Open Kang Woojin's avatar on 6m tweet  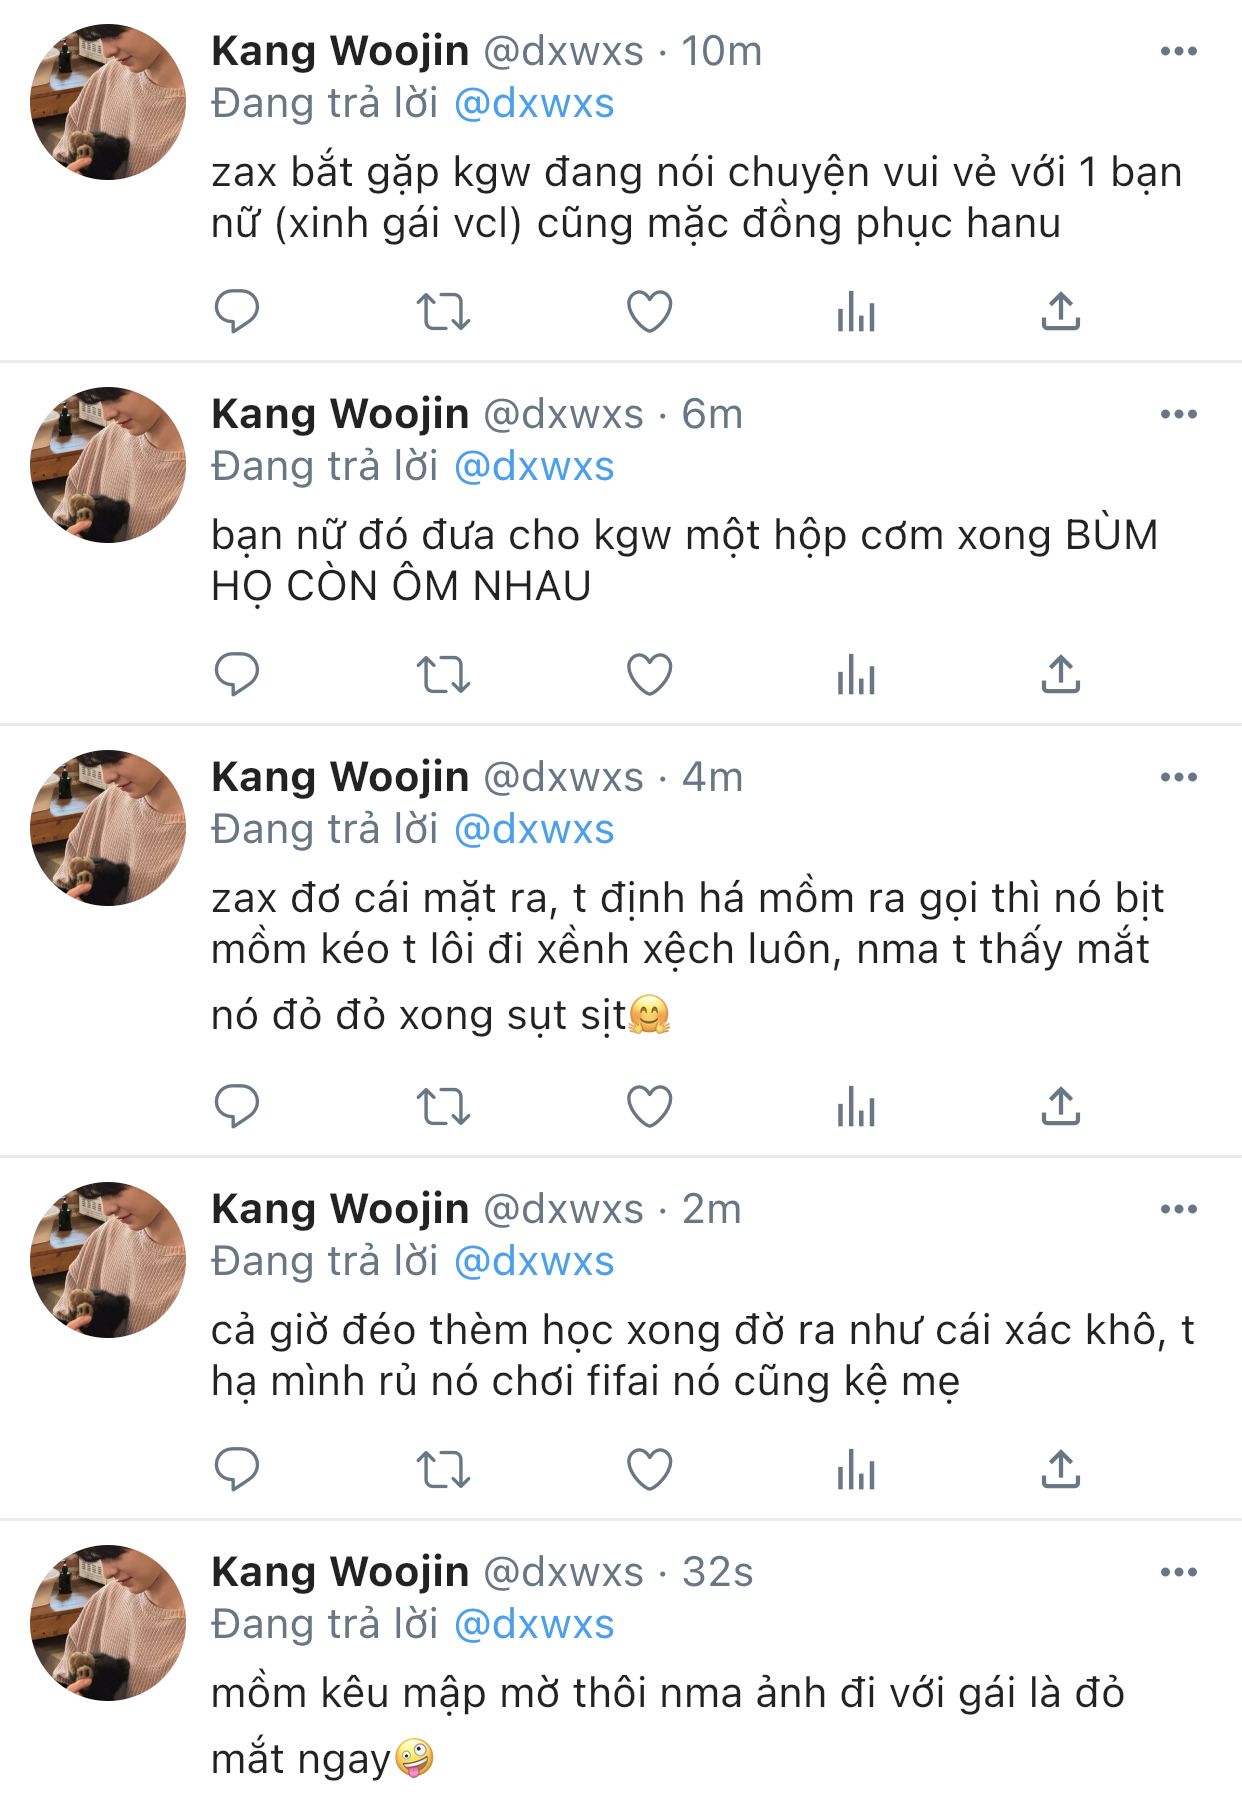click(x=108, y=465)
